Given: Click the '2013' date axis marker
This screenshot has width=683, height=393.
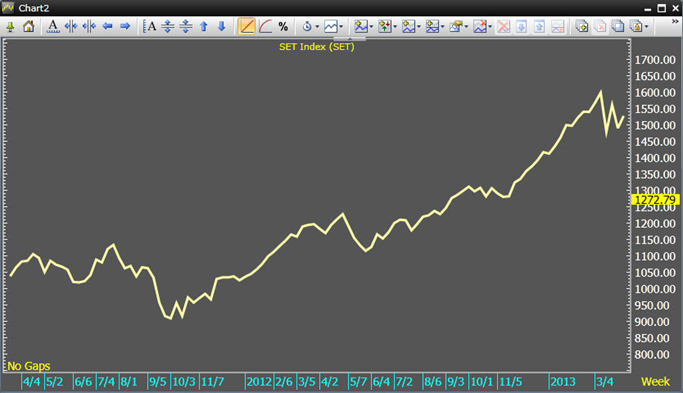Looking at the screenshot, I should (x=563, y=382).
